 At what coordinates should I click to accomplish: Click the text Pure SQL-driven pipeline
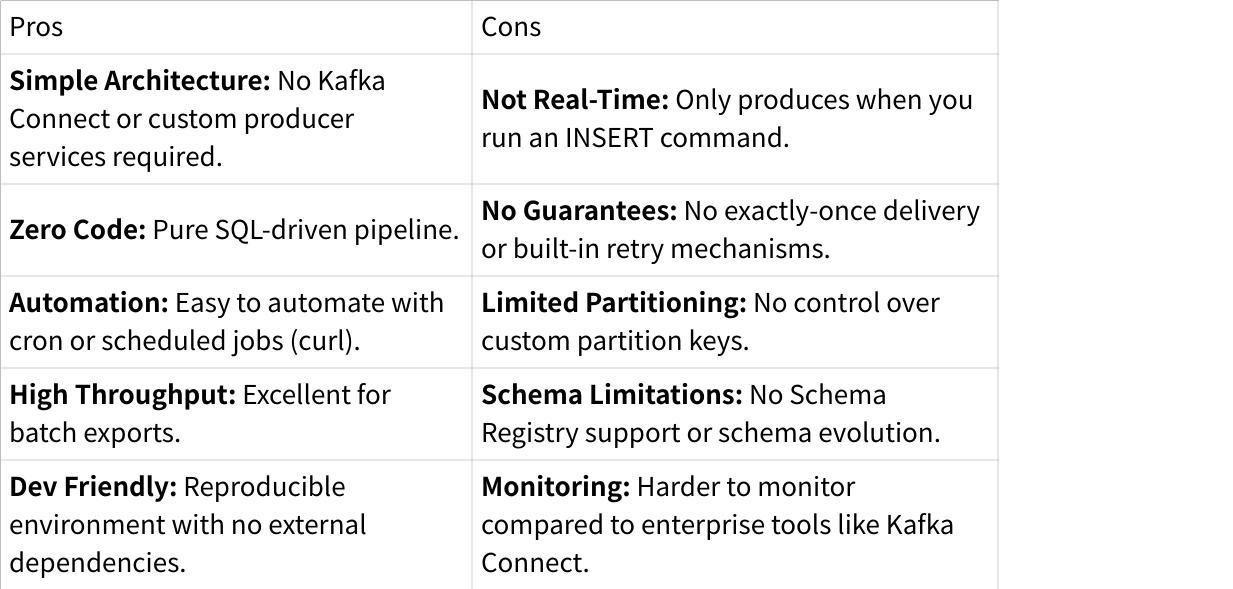point(306,230)
